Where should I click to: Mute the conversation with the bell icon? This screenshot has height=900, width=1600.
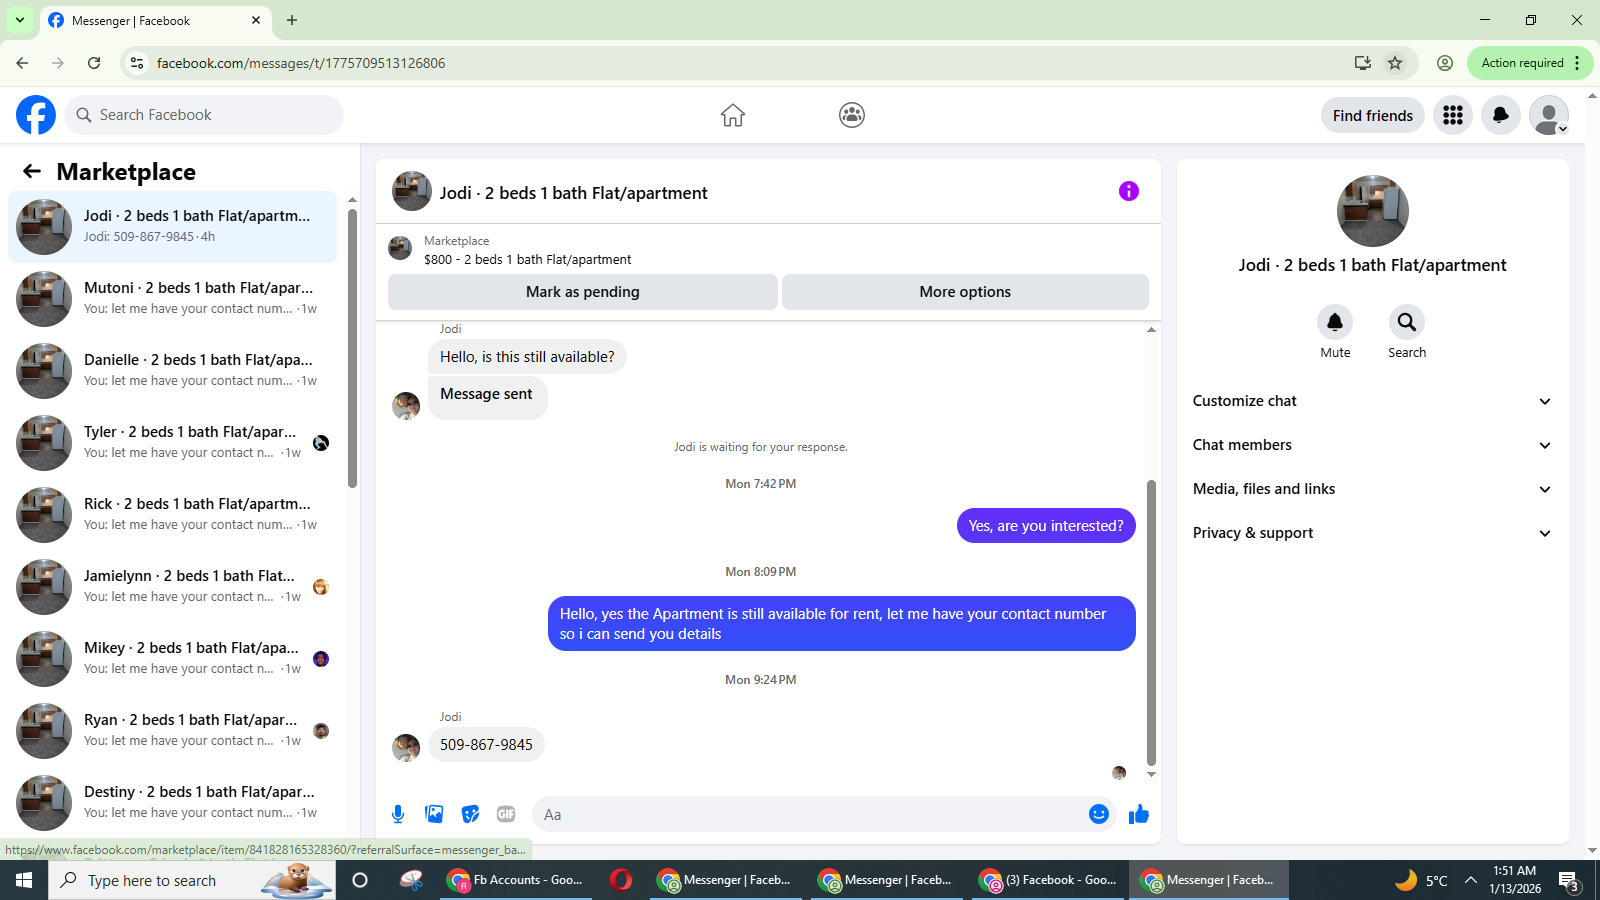[1335, 322]
